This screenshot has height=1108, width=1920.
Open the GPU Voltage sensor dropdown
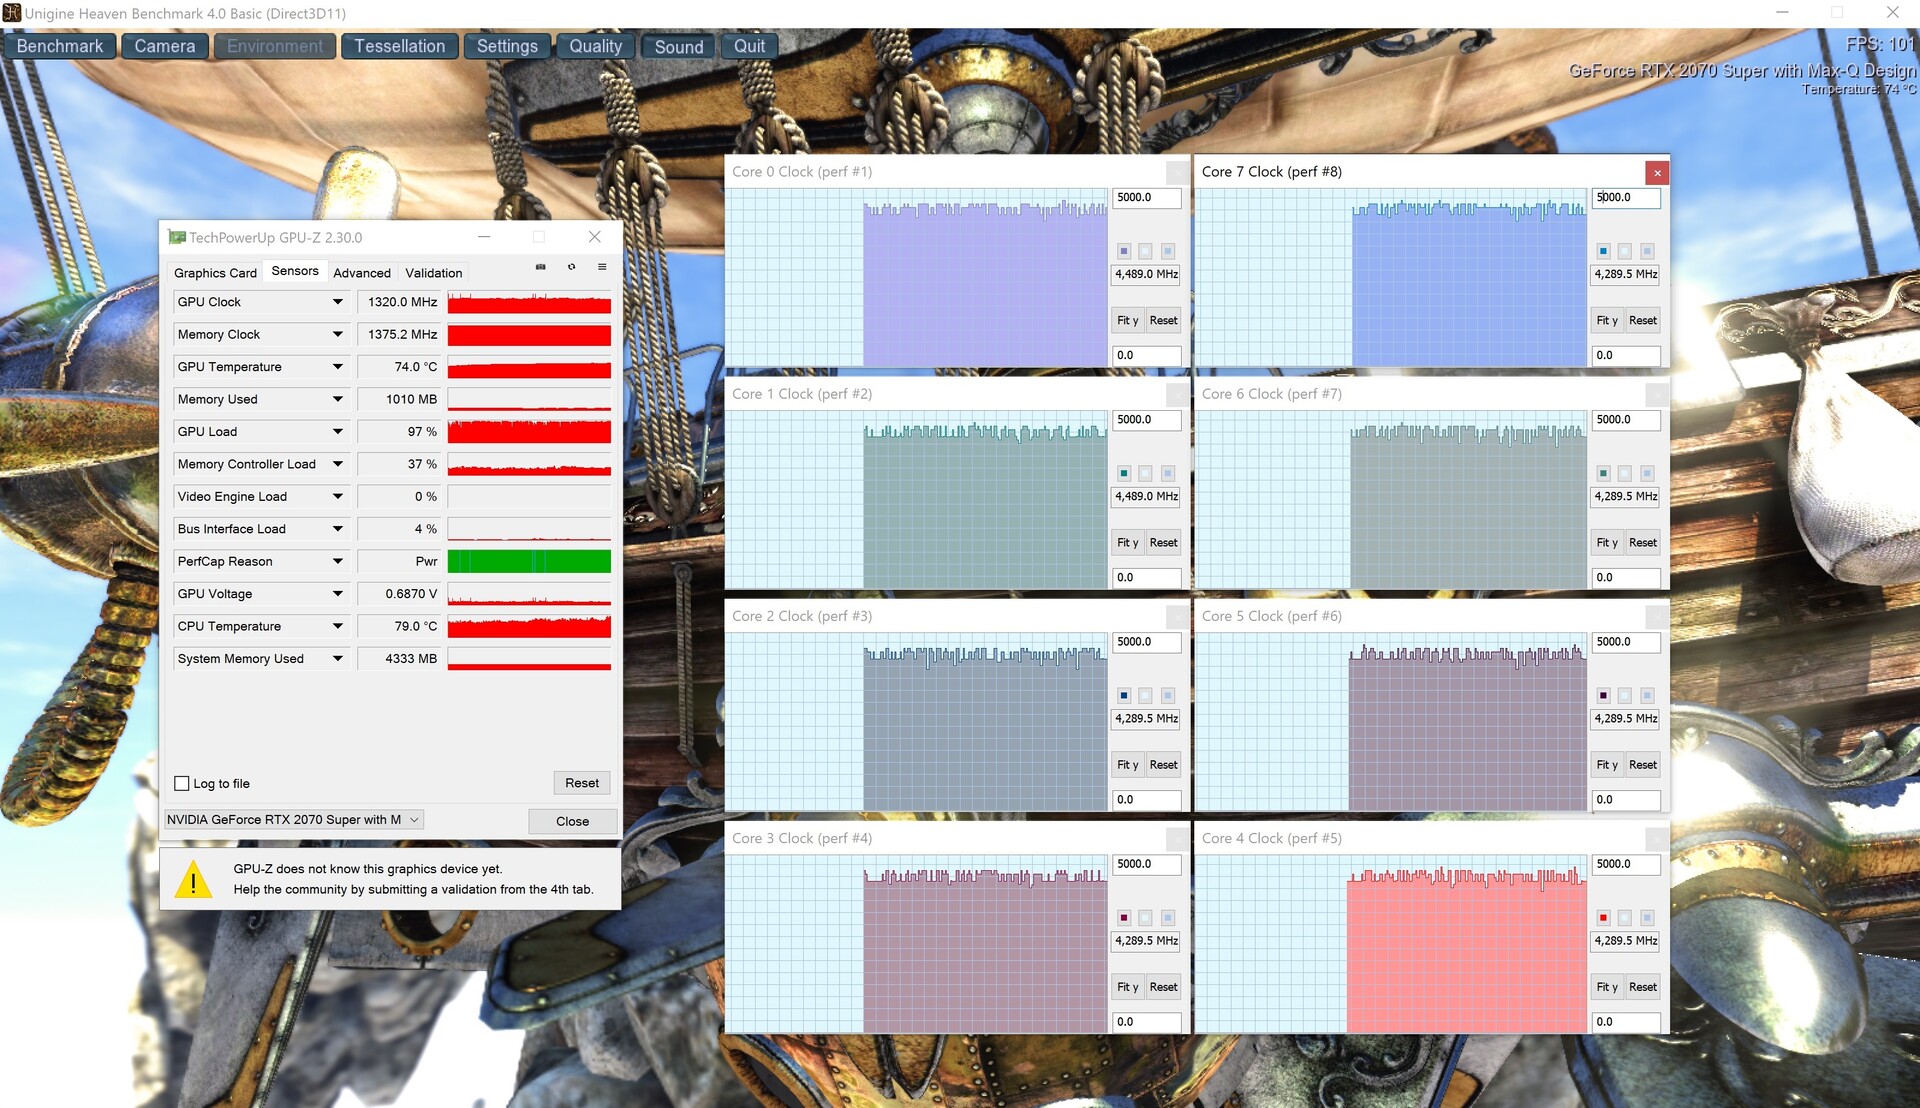[338, 594]
